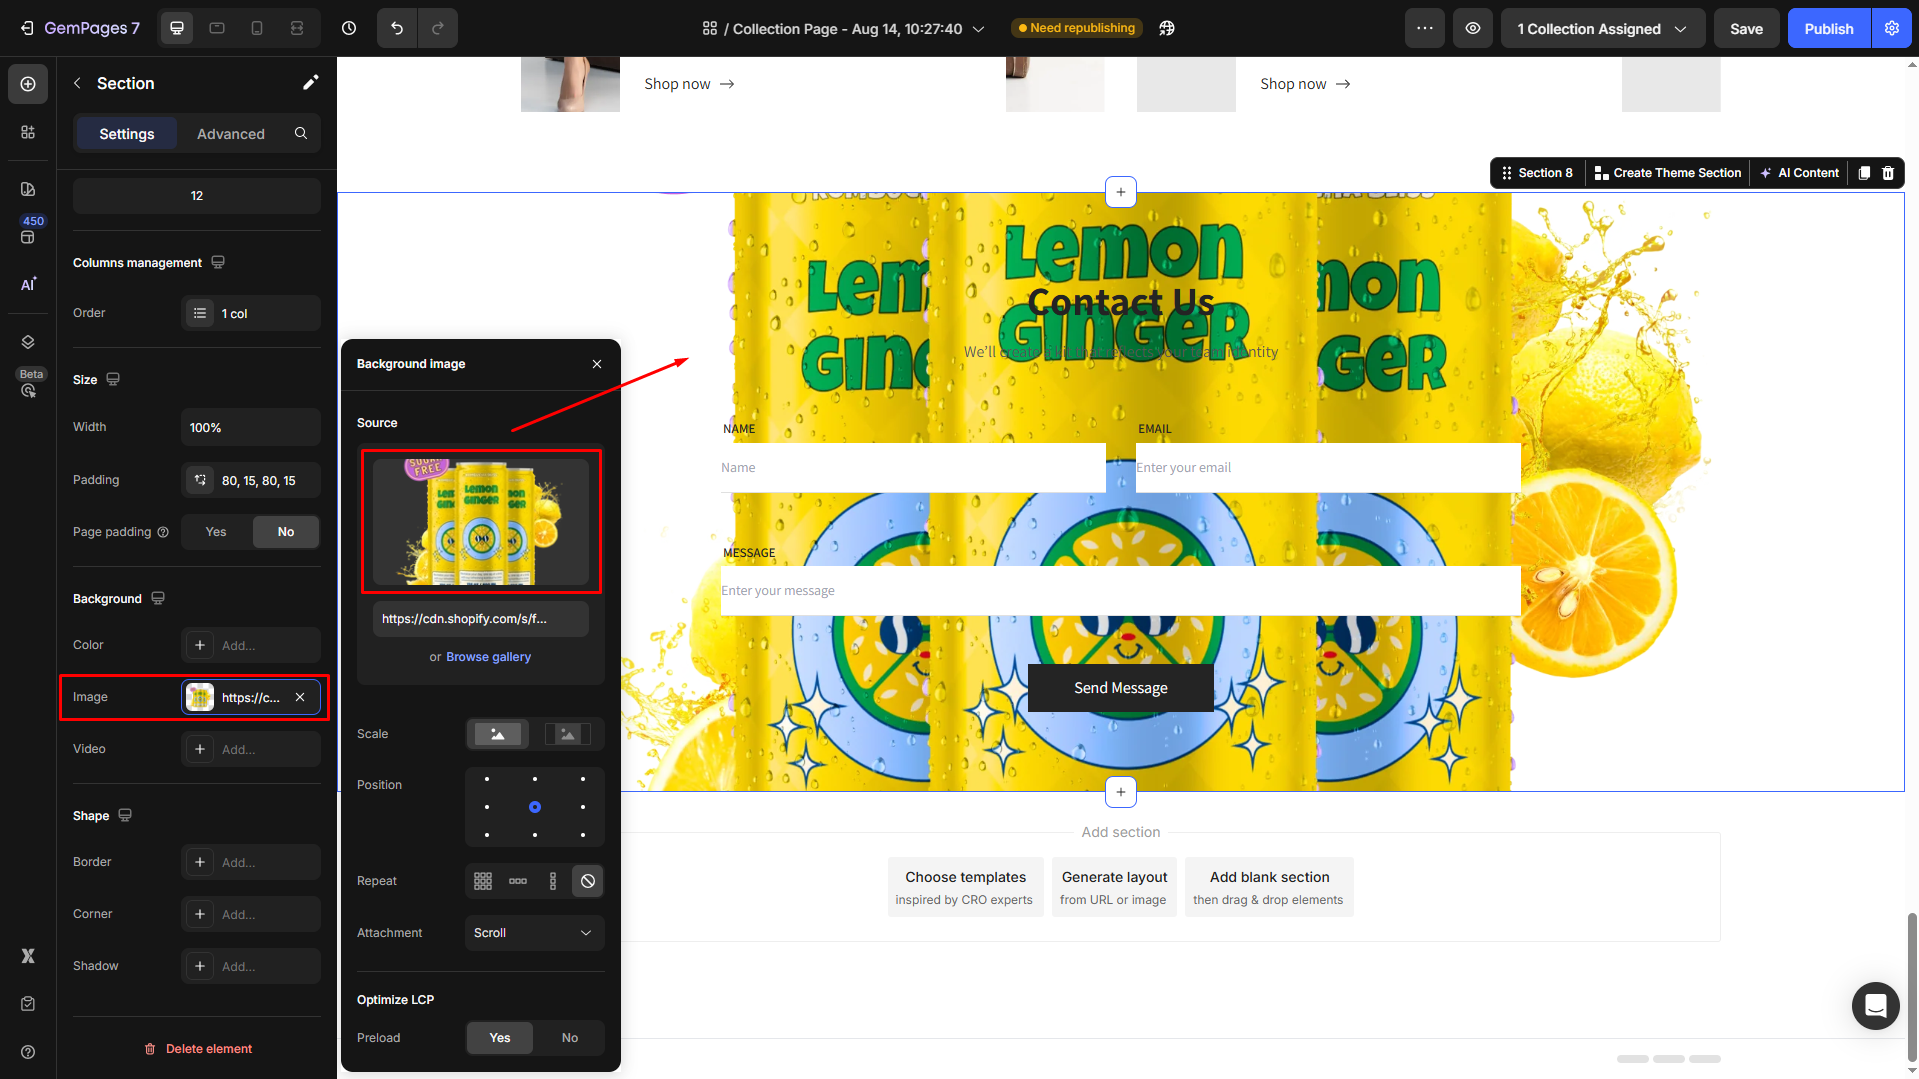This screenshot has width=1919, height=1079.
Task: Select the Settings tab
Action: [x=127, y=134]
